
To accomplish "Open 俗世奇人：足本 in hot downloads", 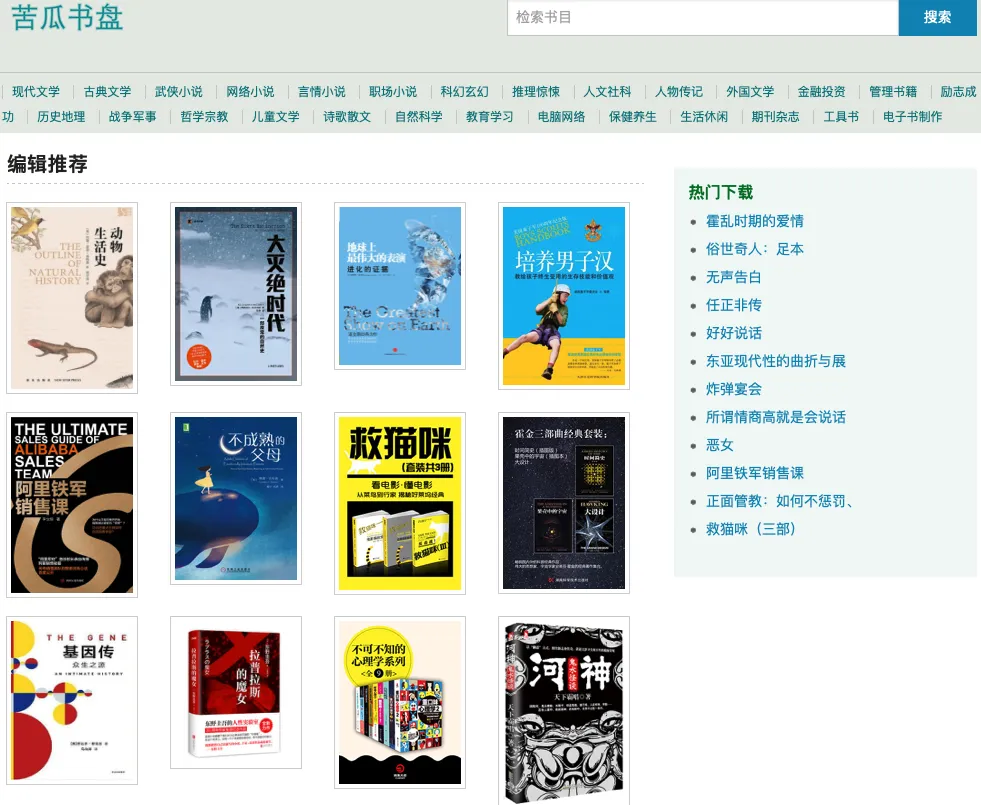I will pyautogui.click(x=755, y=250).
